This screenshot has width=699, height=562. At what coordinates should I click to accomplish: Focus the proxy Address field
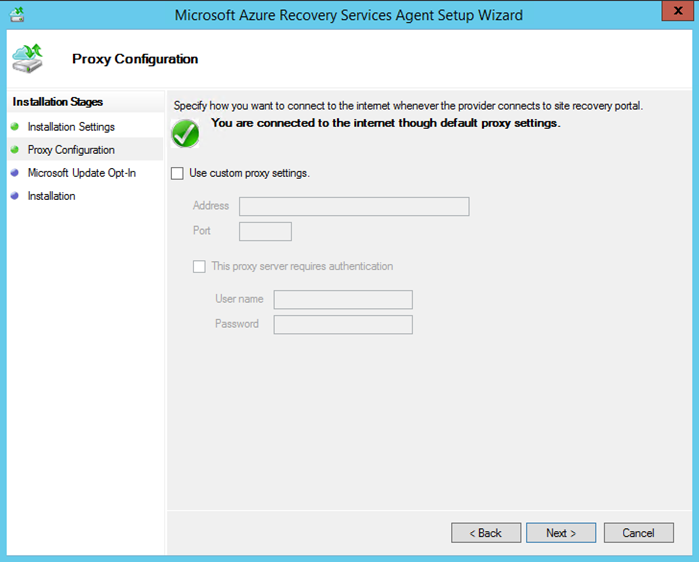point(354,206)
